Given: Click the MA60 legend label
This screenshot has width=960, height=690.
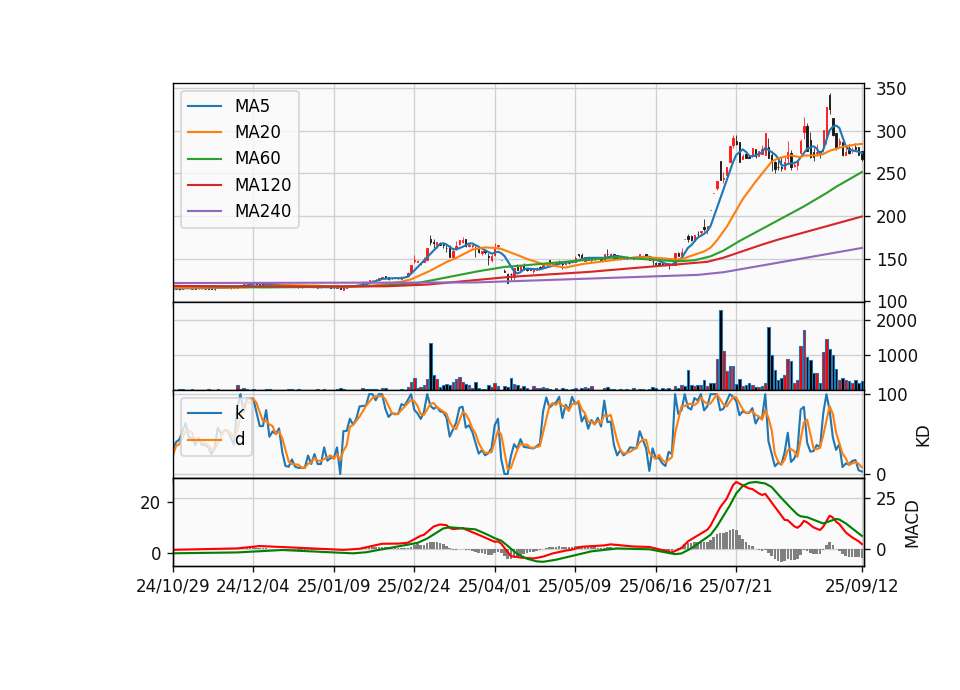Looking at the screenshot, I should (258, 158).
